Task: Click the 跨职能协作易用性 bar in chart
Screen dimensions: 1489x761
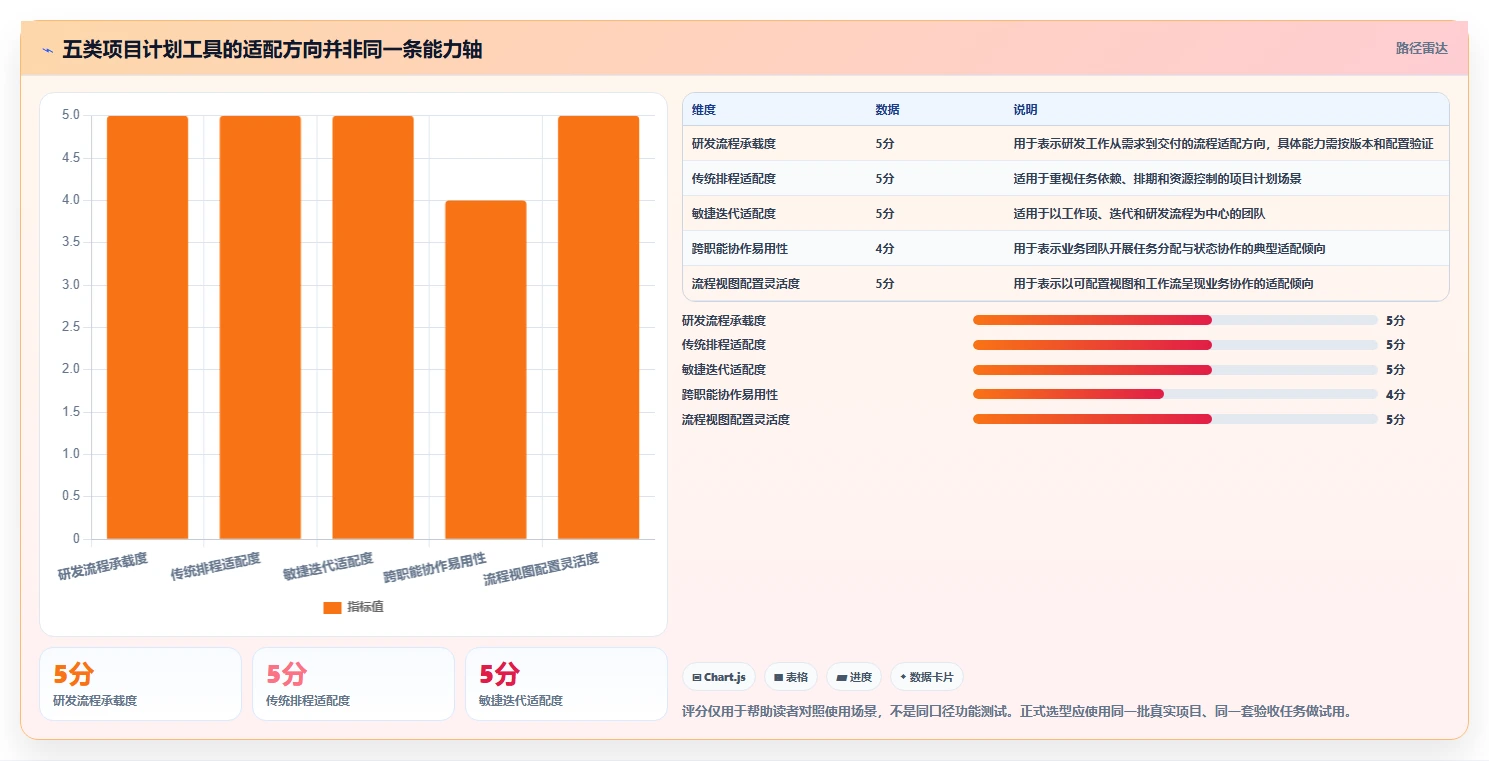Action: click(x=486, y=370)
